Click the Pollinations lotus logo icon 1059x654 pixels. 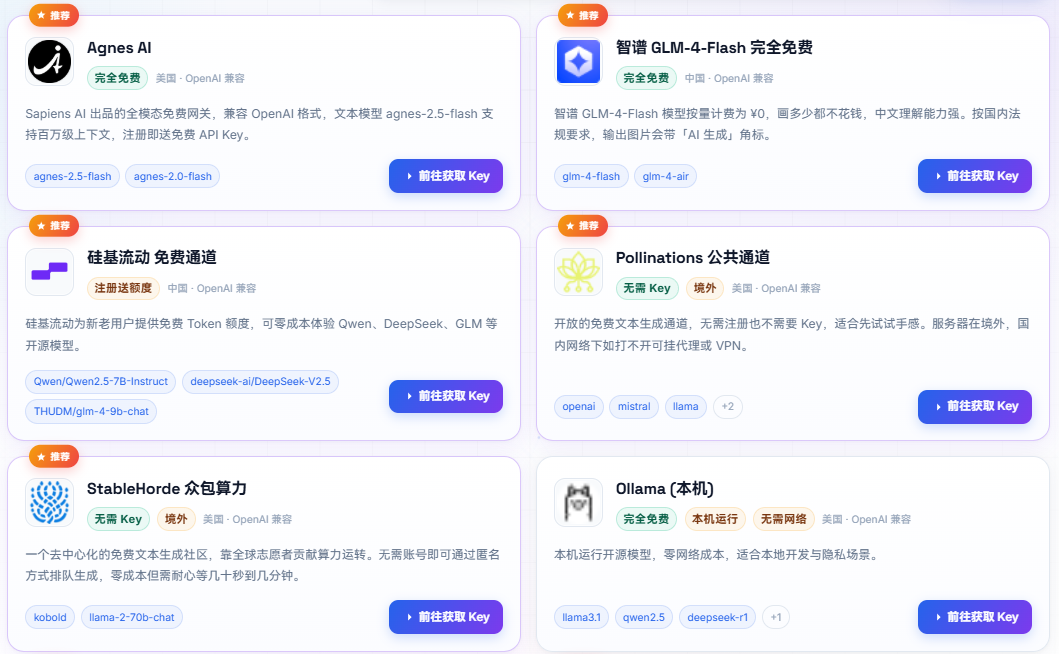tap(578, 272)
